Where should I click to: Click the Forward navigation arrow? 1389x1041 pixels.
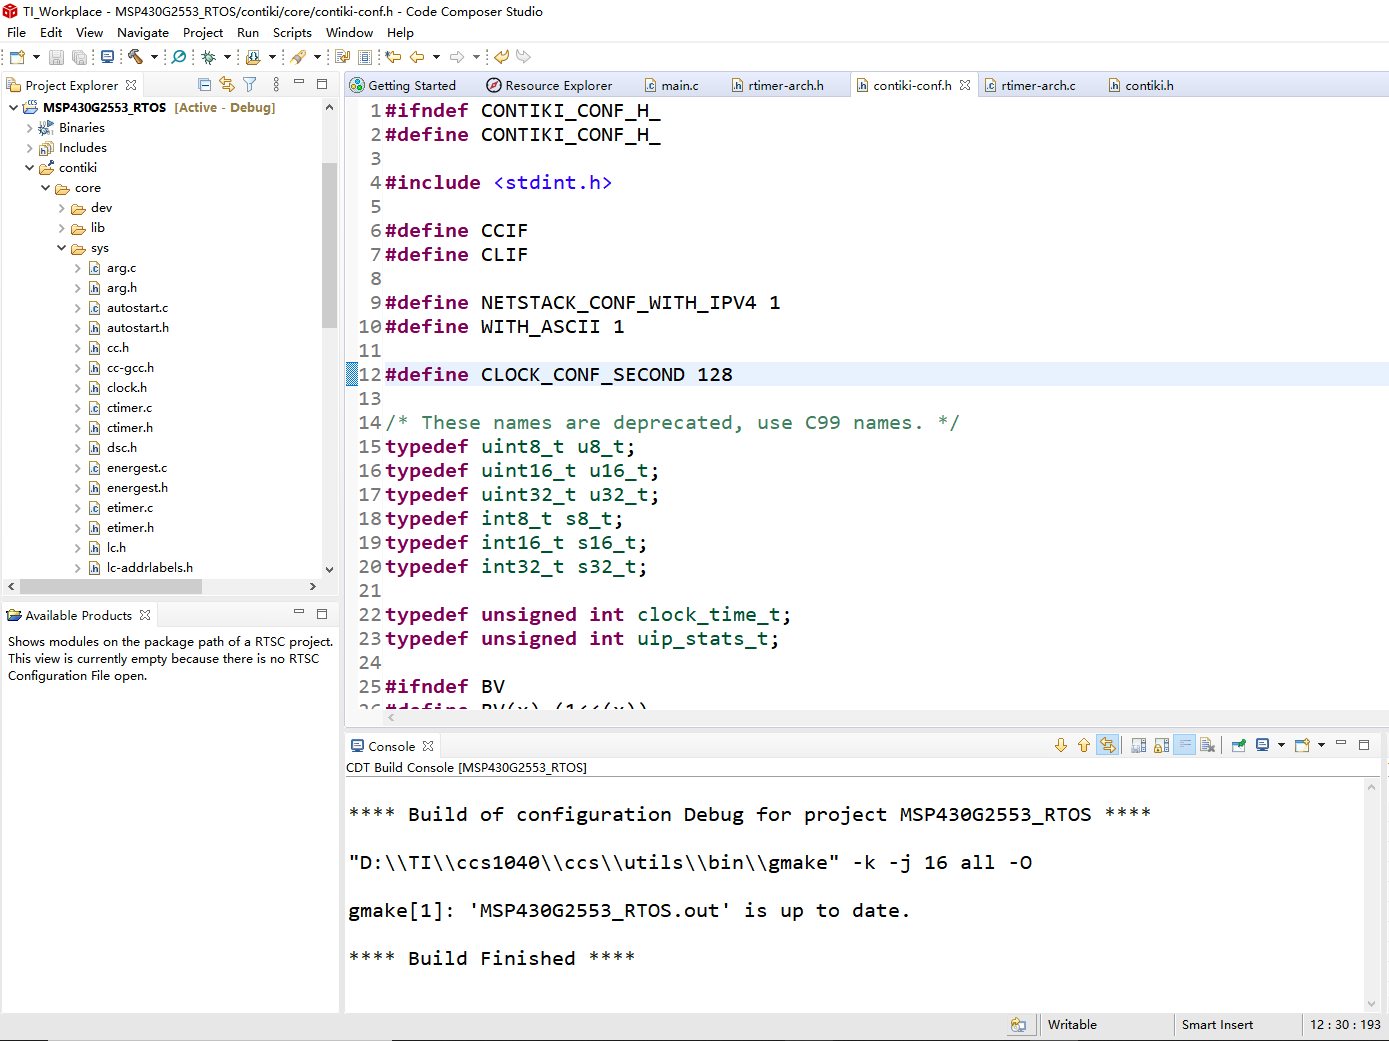point(457,57)
